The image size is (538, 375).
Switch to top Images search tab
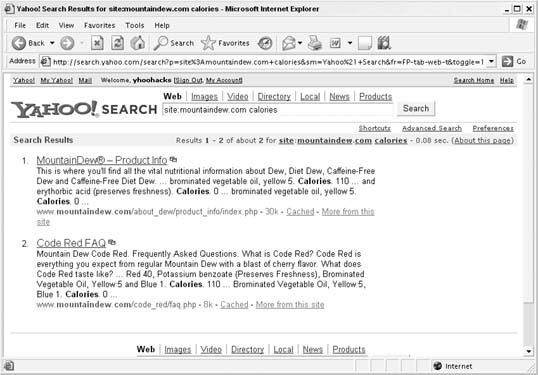click(204, 97)
